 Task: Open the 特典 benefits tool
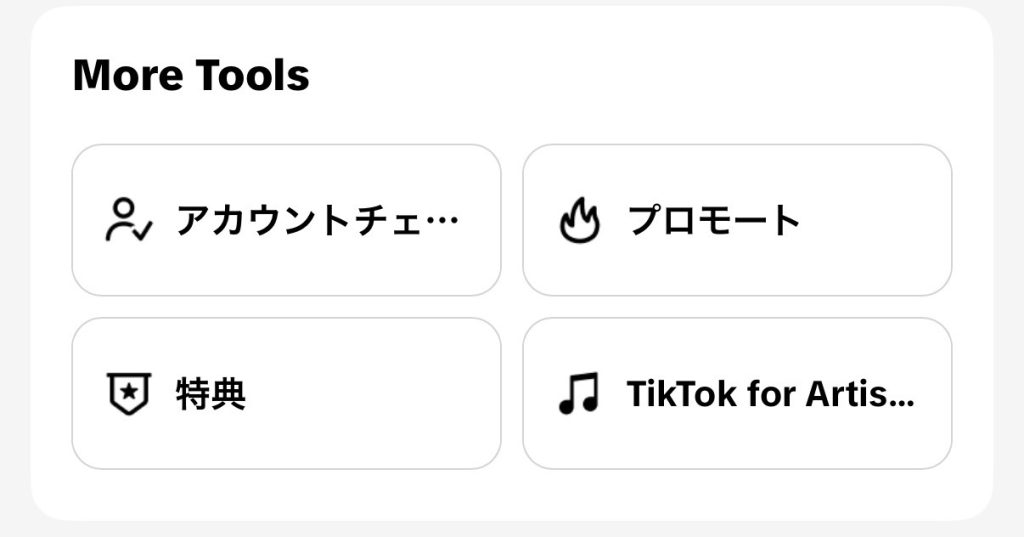tap(286, 394)
